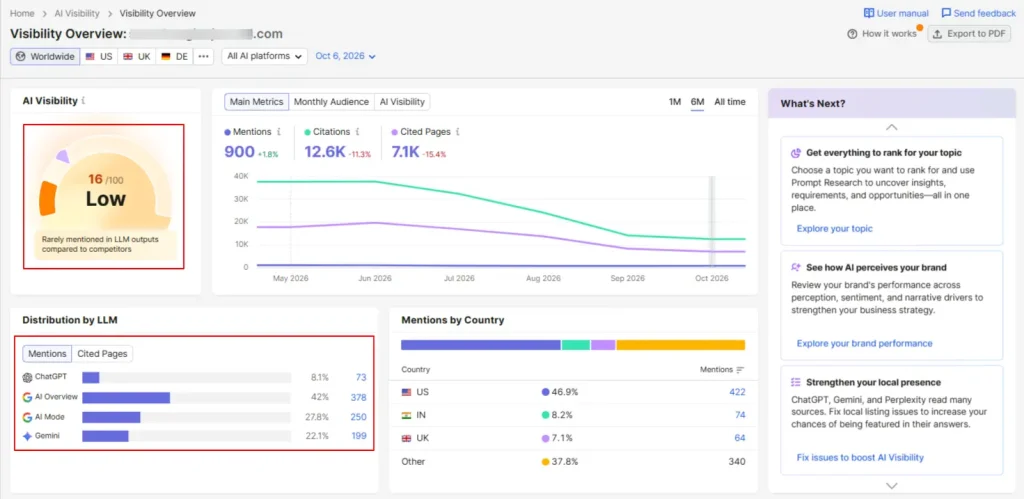Open AI Overview mentions count 378
1024x499 pixels.
click(359, 397)
